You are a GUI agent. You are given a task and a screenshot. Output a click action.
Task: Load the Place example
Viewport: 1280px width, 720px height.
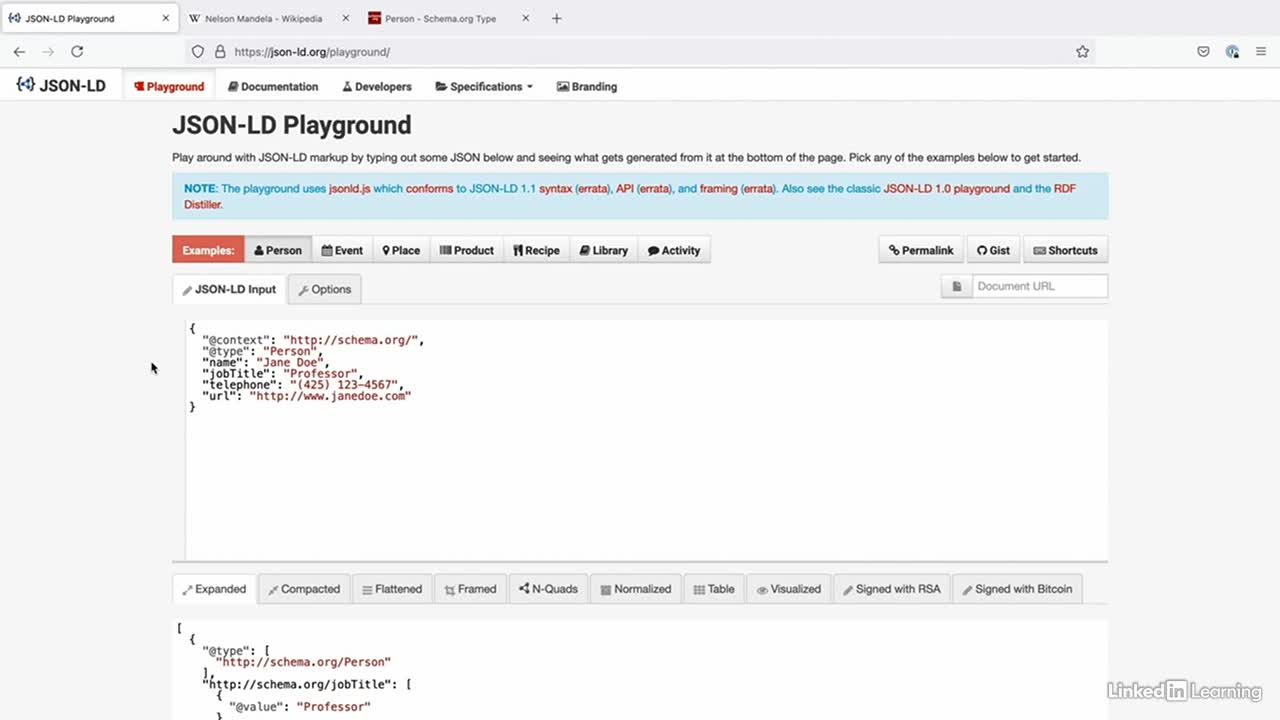point(401,250)
